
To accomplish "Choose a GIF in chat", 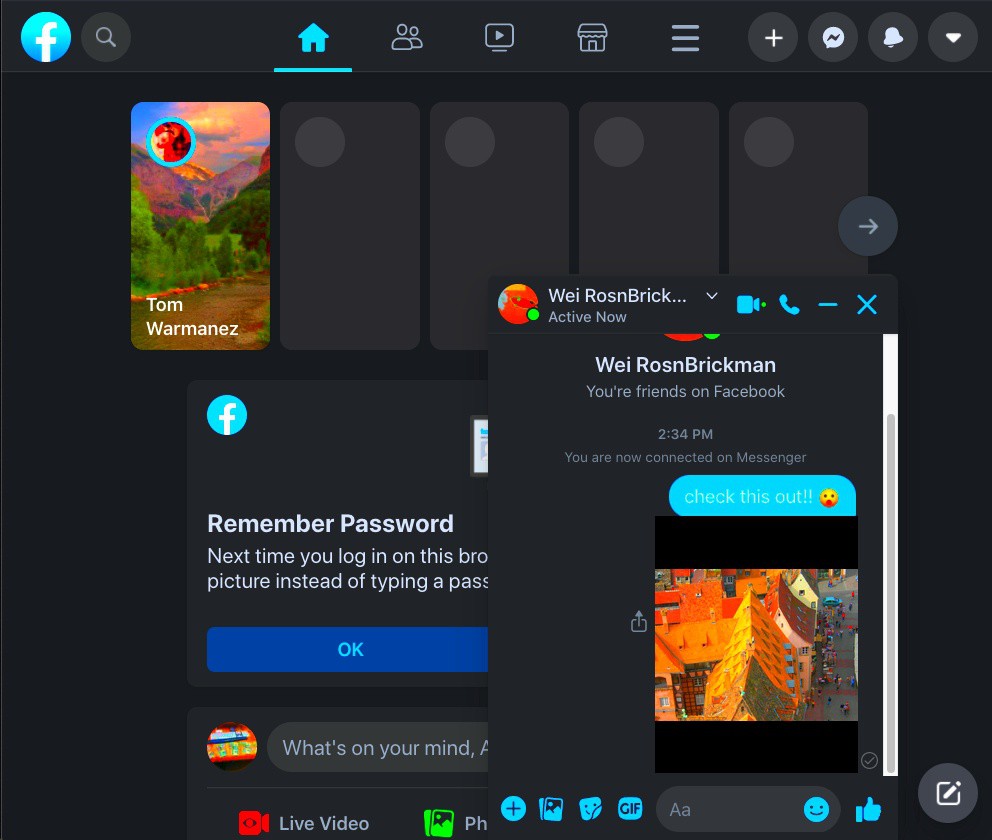I will click(630, 808).
